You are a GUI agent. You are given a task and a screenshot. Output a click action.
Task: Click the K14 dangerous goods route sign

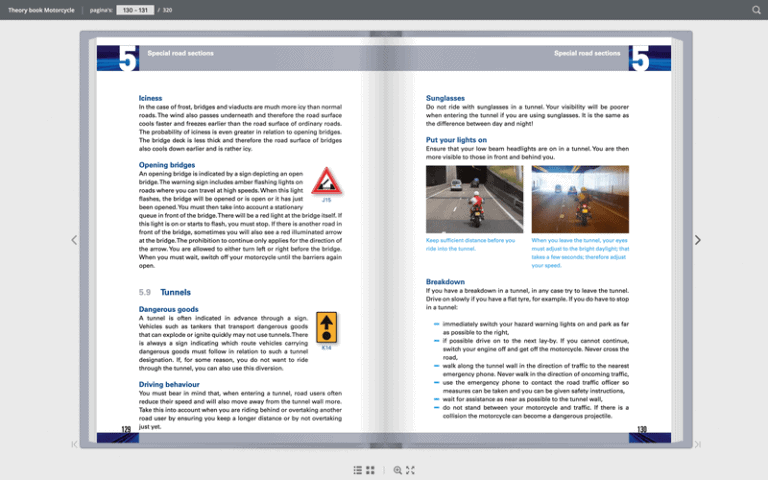click(326, 328)
